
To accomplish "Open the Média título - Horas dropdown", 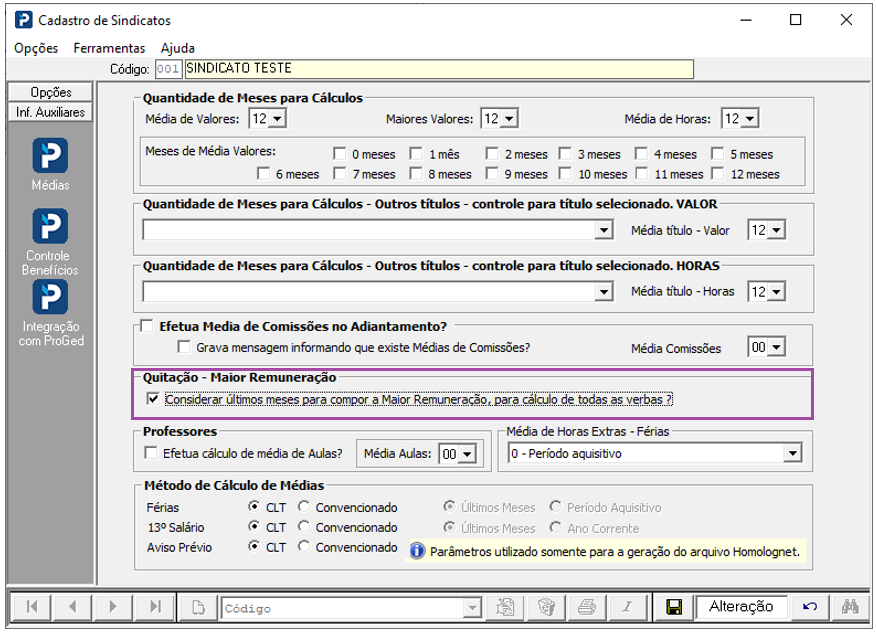I will click(x=777, y=291).
